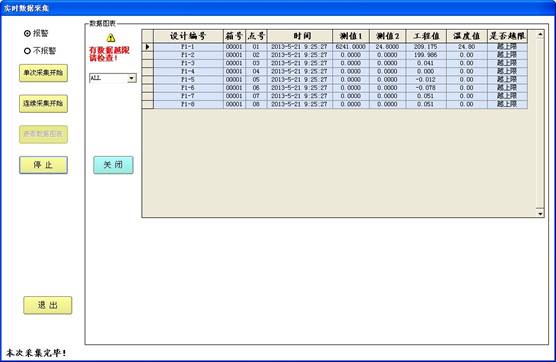Click the 设计编号 column header
Screen dimensions: 556x362
coord(188,36)
